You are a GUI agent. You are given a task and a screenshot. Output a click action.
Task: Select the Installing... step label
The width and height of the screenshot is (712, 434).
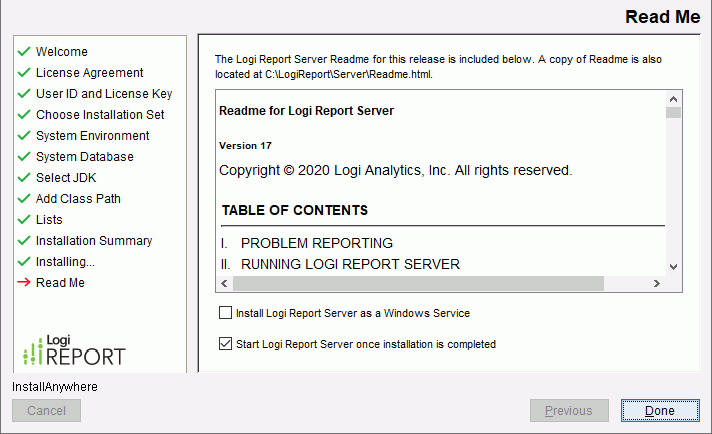(65, 261)
